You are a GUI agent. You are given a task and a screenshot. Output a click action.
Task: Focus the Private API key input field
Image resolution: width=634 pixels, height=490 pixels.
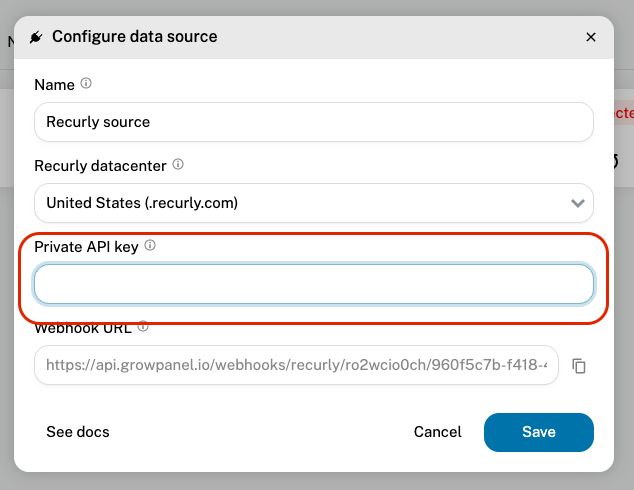tap(314, 284)
